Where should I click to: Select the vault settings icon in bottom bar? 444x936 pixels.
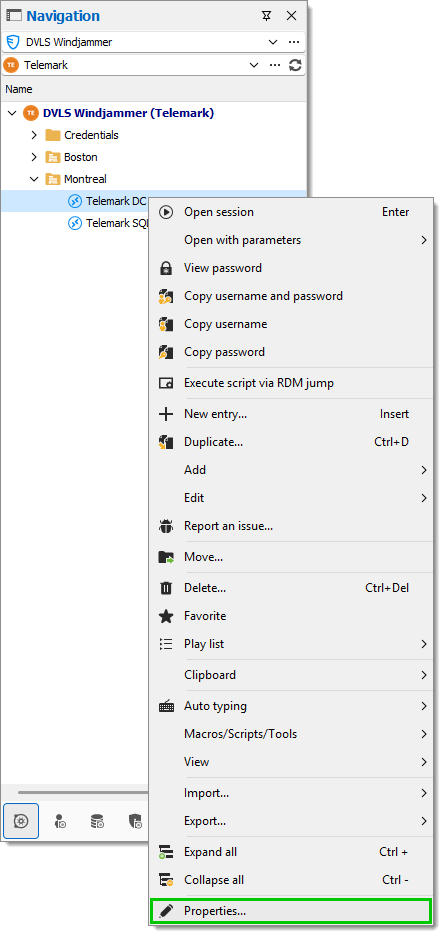(x=21, y=821)
